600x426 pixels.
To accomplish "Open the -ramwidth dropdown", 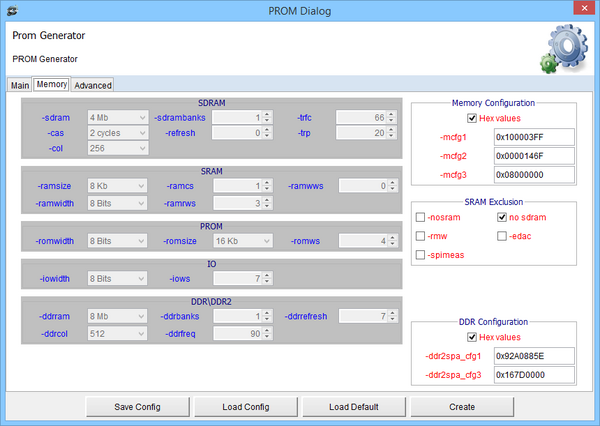I will tap(117, 203).
